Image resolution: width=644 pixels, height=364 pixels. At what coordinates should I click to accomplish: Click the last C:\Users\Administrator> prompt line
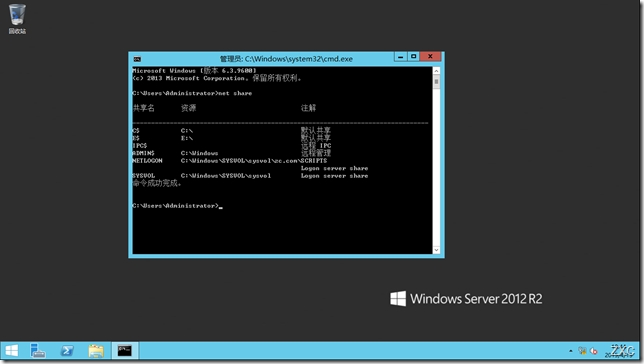coord(177,205)
